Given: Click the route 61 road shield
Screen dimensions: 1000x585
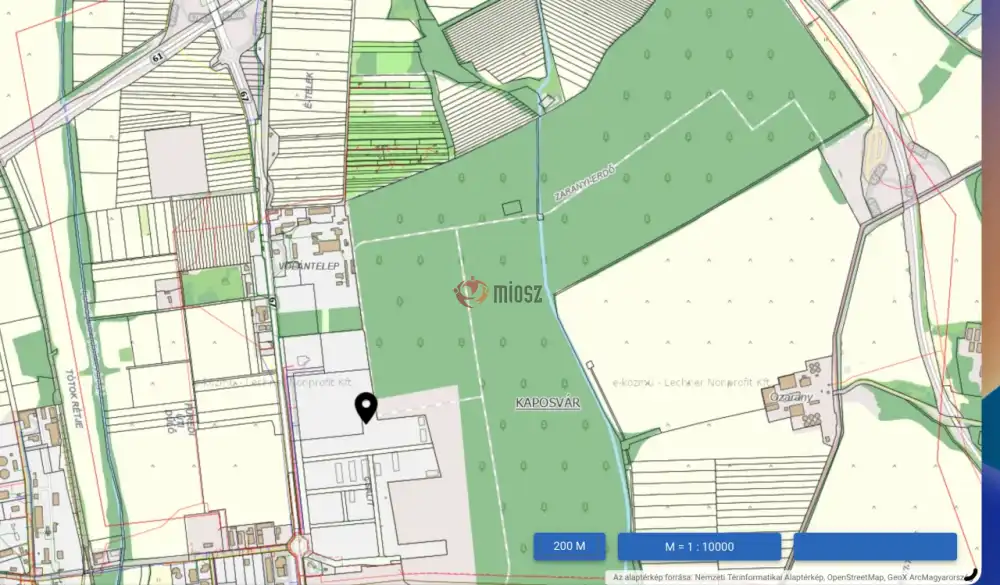Looking at the screenshot, I should click(x=157, y=58).
